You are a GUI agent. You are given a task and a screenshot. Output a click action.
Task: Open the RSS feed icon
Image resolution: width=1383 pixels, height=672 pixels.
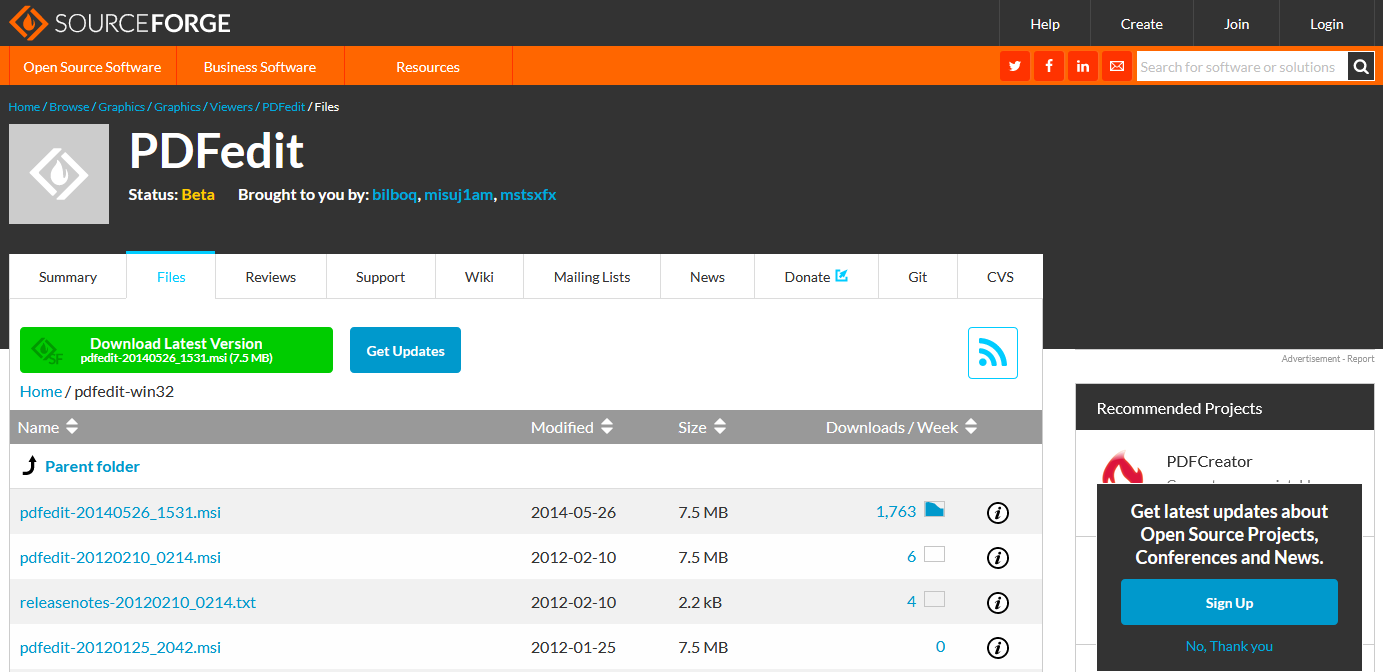992,353
